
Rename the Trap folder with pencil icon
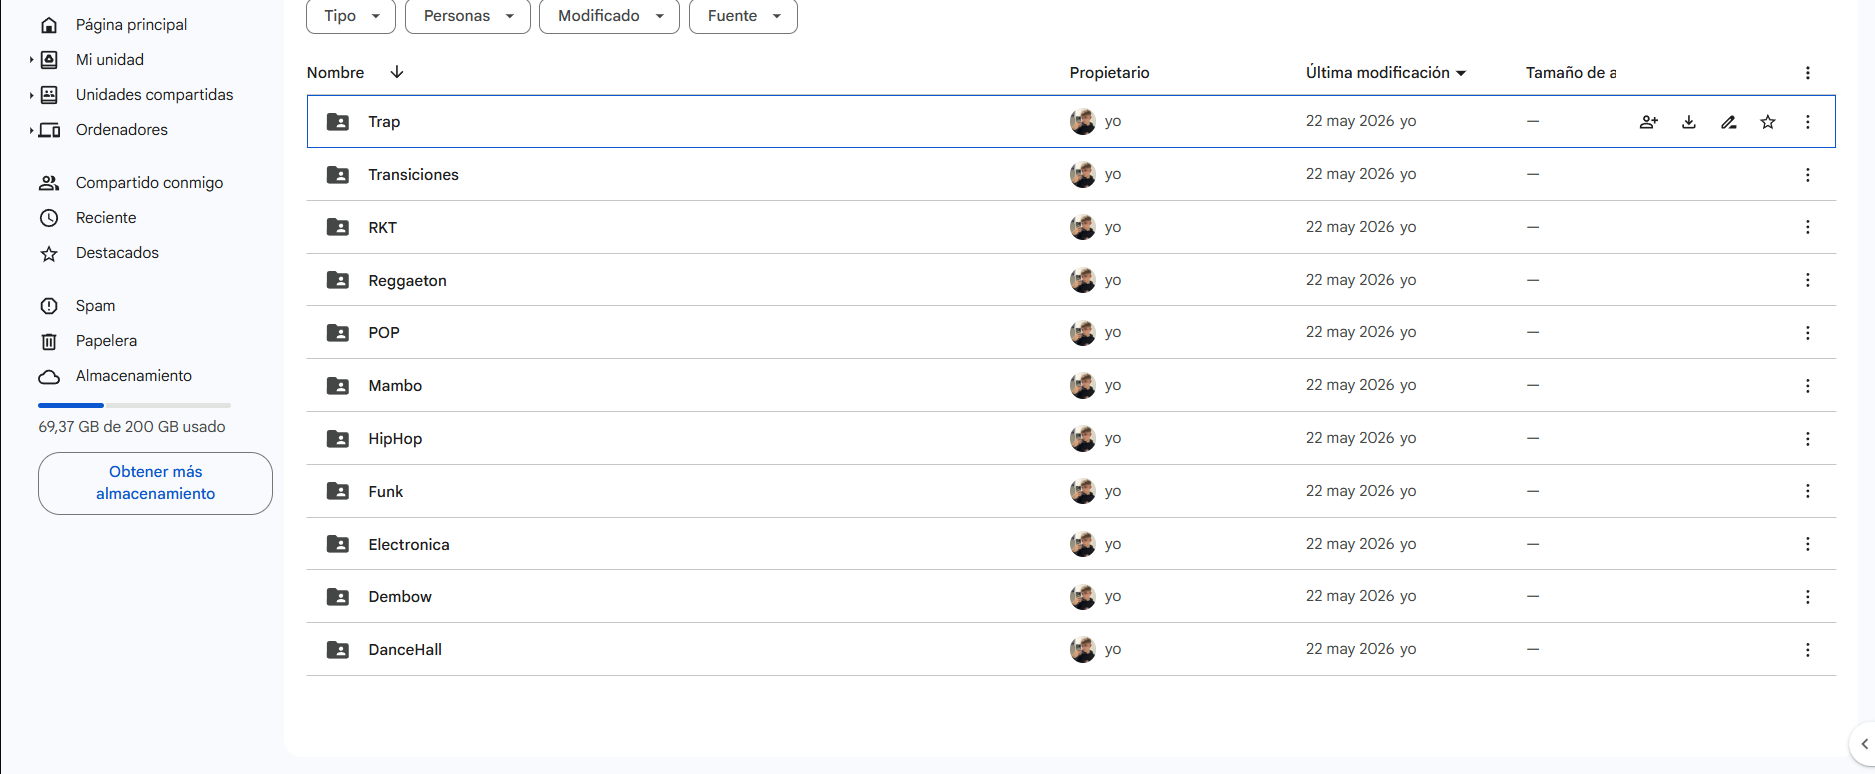pos(1729,122)
